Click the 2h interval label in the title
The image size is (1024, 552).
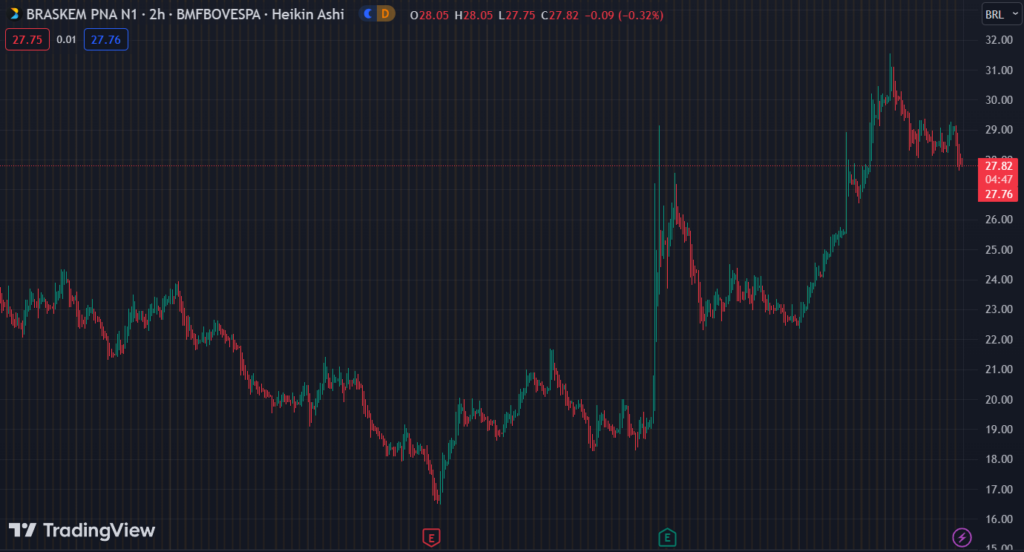(x=157, y=14)
